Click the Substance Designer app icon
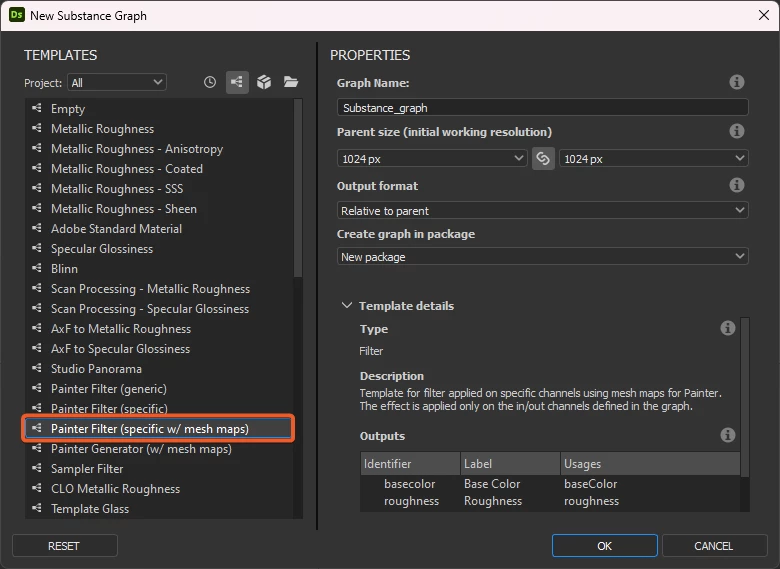This screenshot has height=569, width=780. click(x=16, y=15)
